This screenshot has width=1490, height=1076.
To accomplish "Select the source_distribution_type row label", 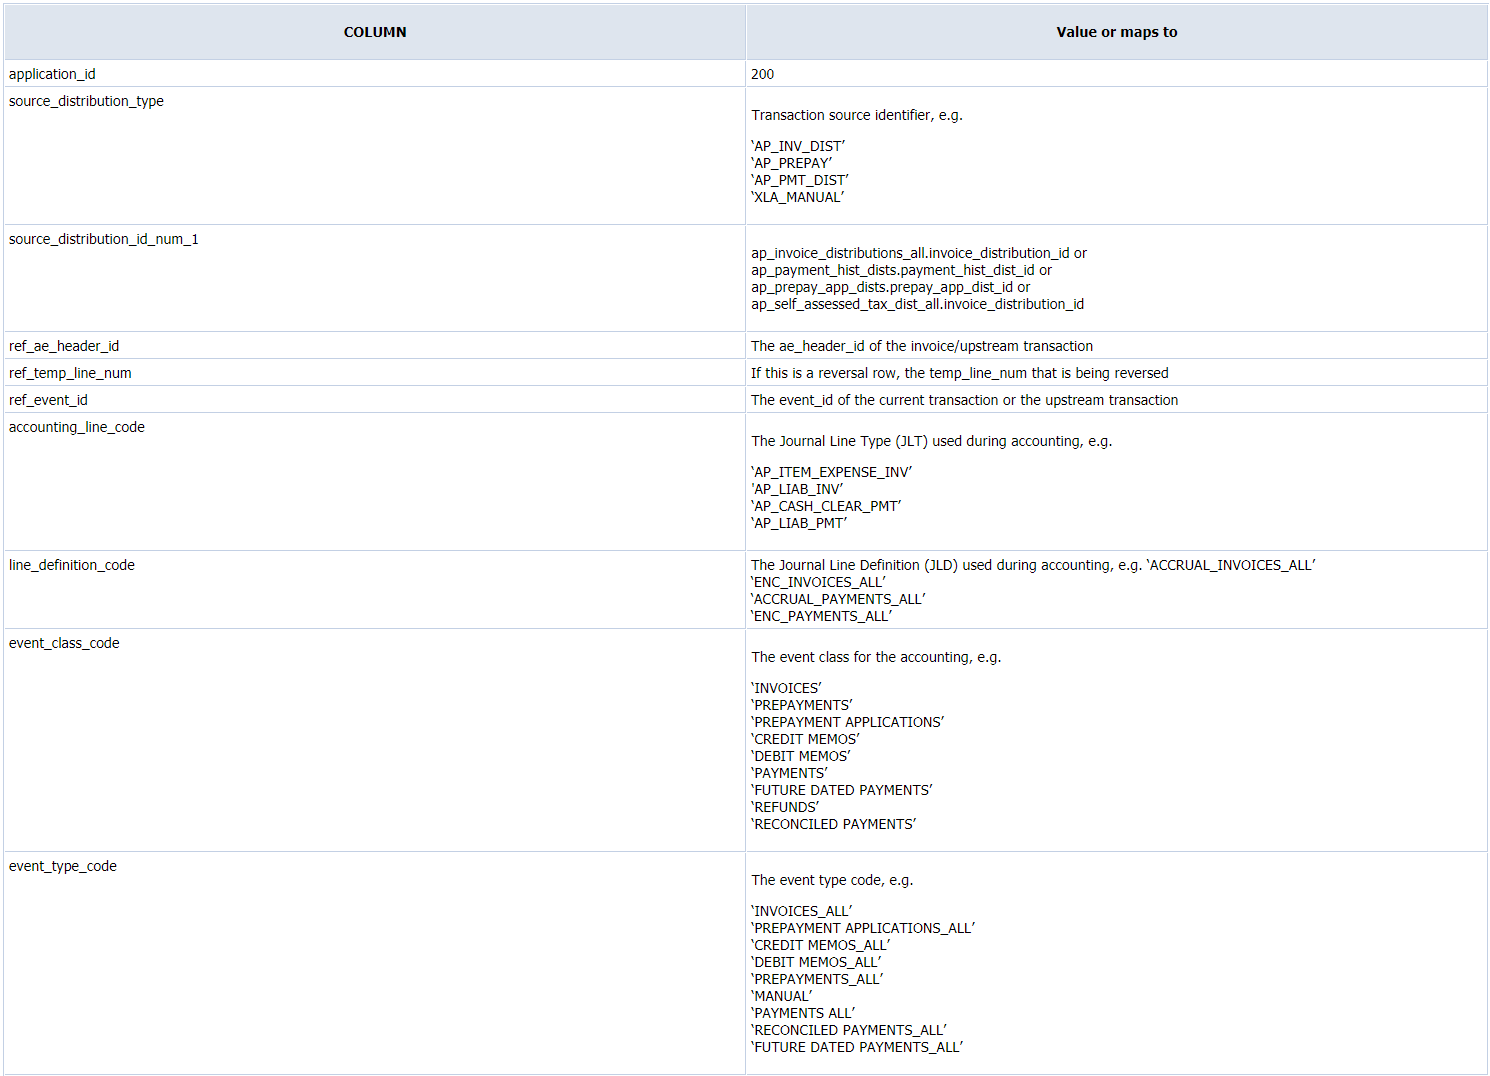I will pyautogui.click(x=86, y=101).
